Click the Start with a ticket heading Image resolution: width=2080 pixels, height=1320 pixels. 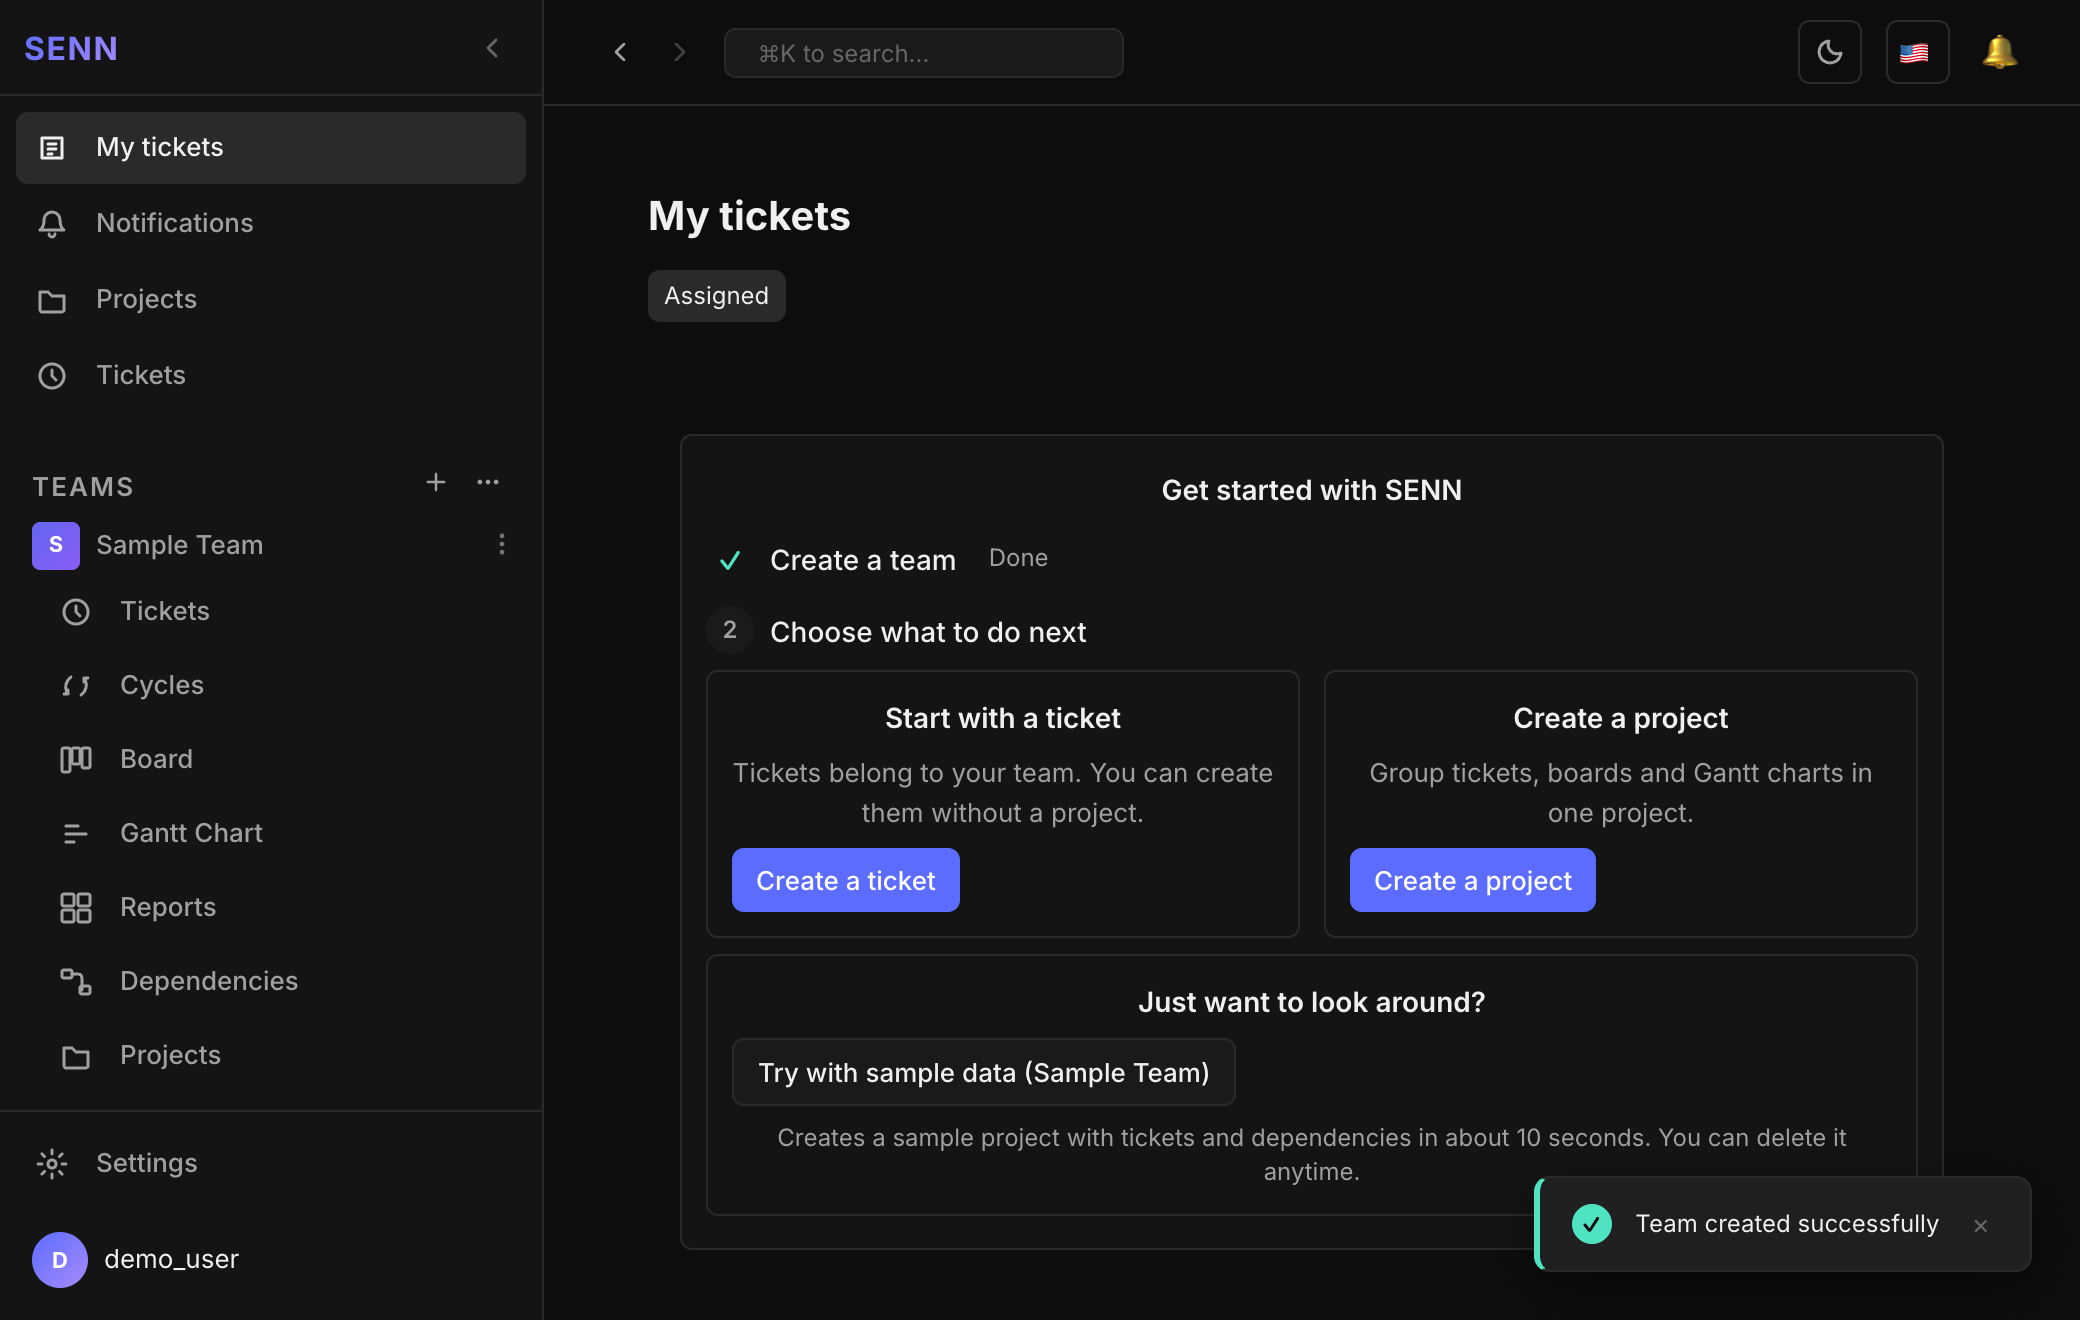(x=1003, y=718)
